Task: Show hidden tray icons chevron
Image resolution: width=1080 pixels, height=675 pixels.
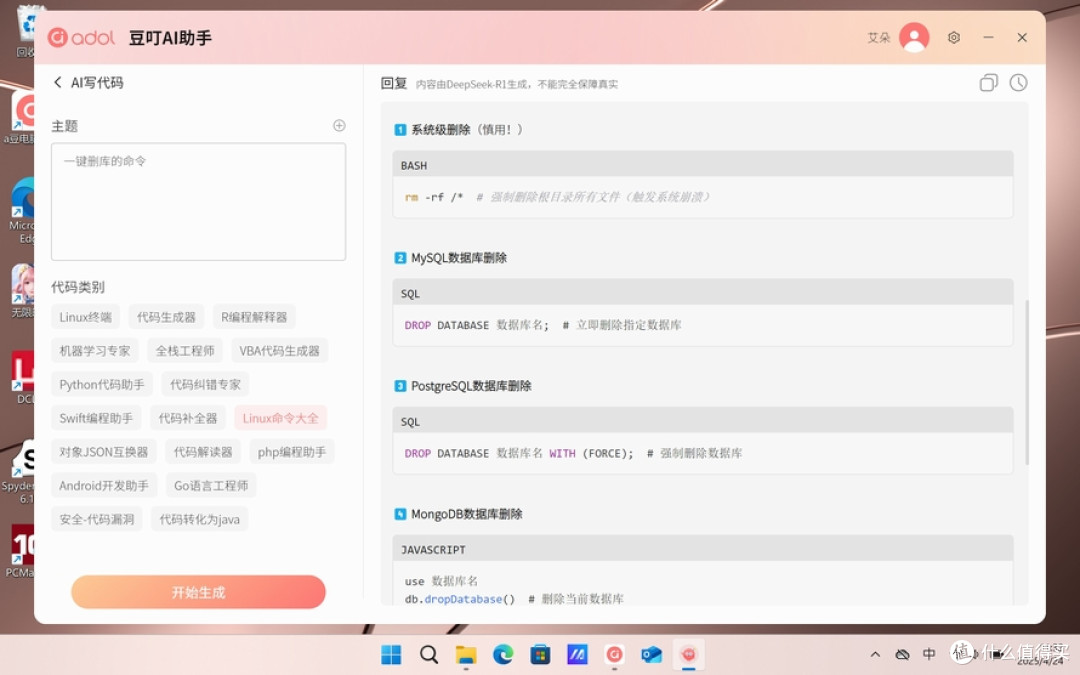Action: (875, 654)
